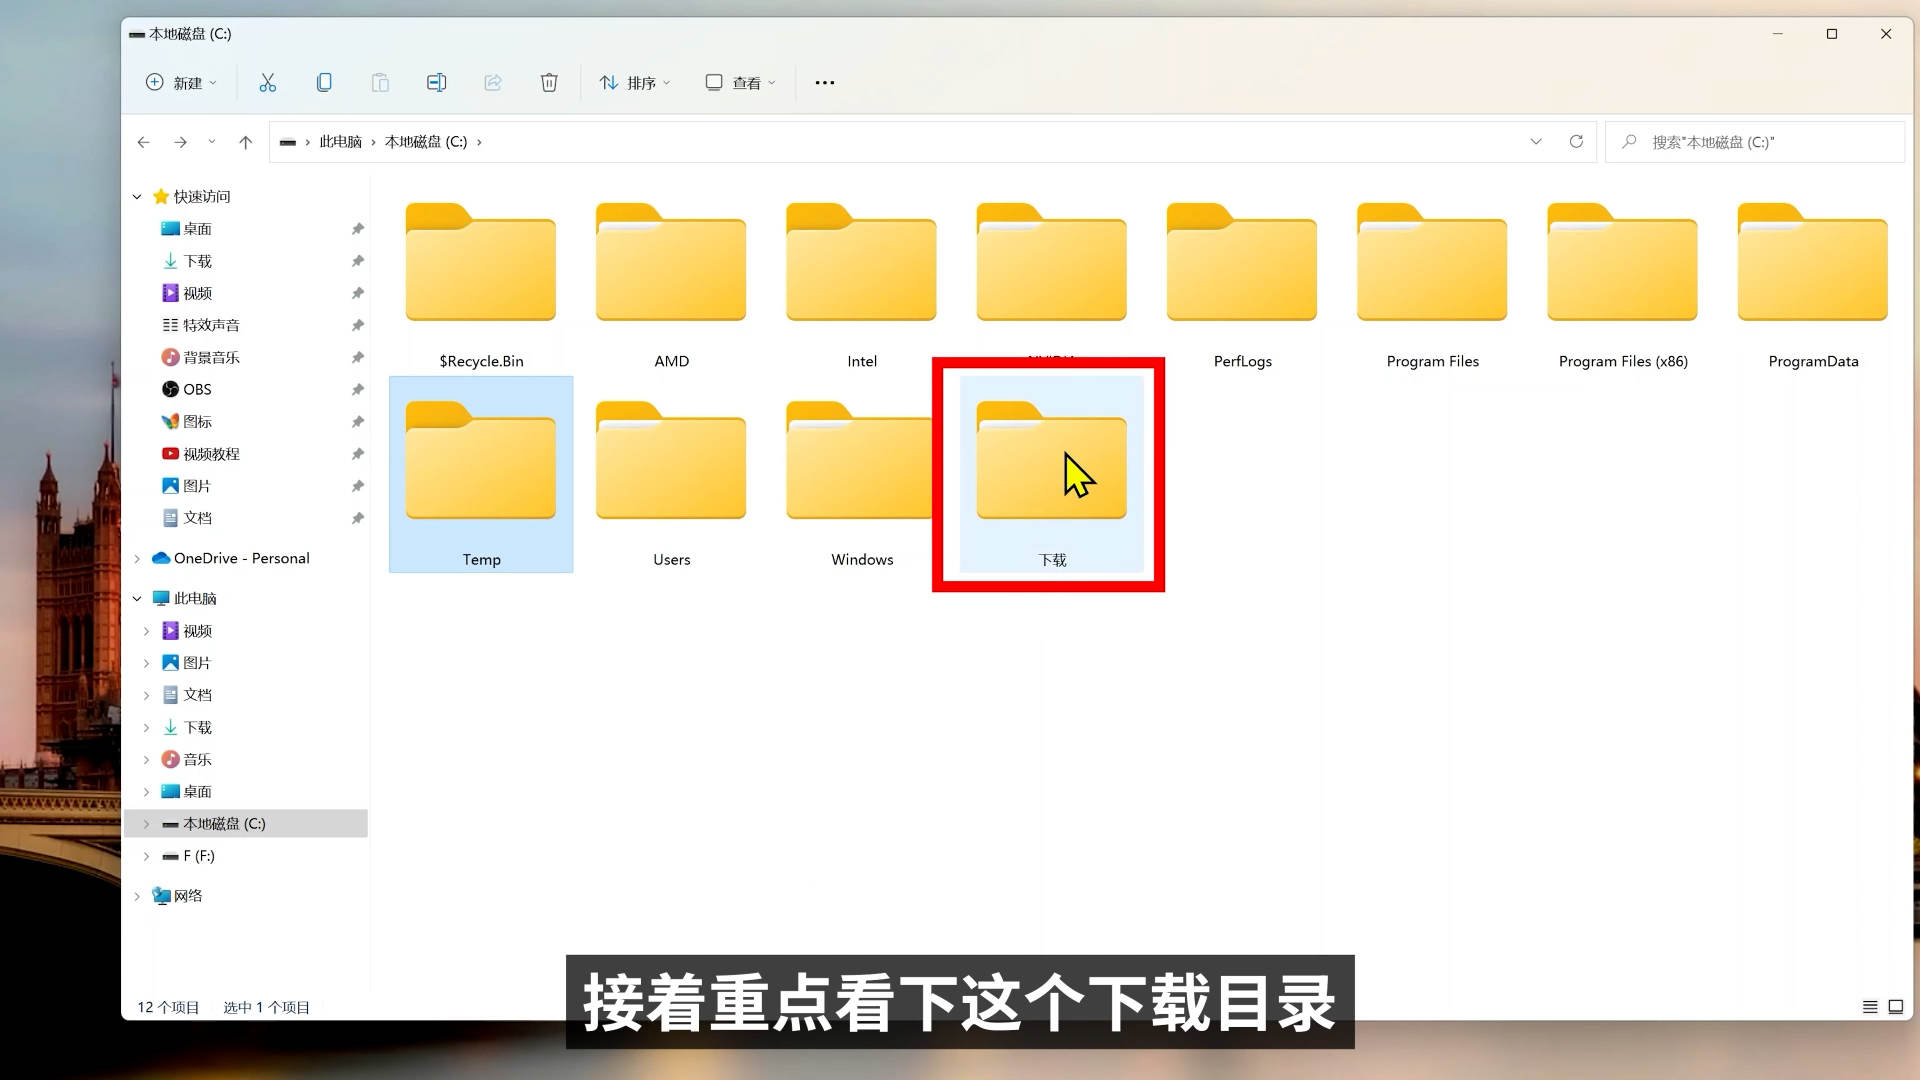The image size is (1920, 1080).
Task: Go up to the parent folder
Action: click(246, 141)
